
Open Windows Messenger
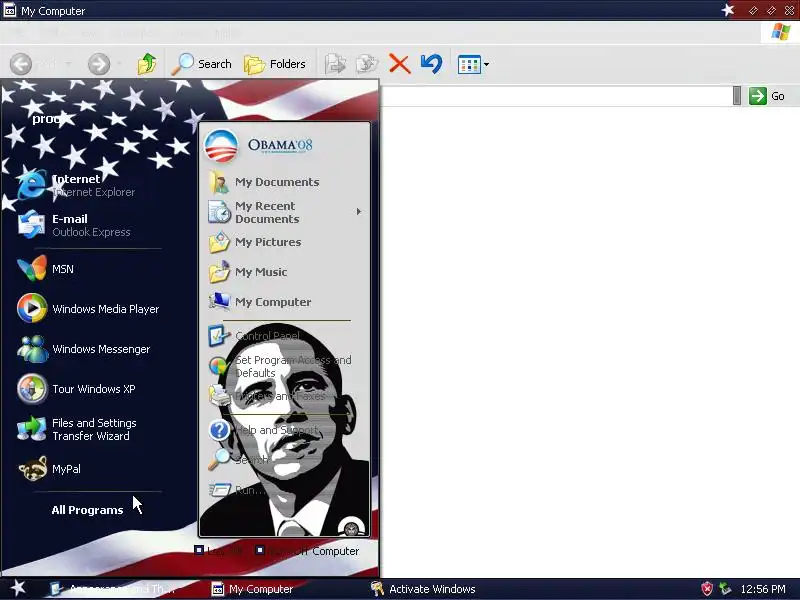pyautogui.click(x=84, y=349)
